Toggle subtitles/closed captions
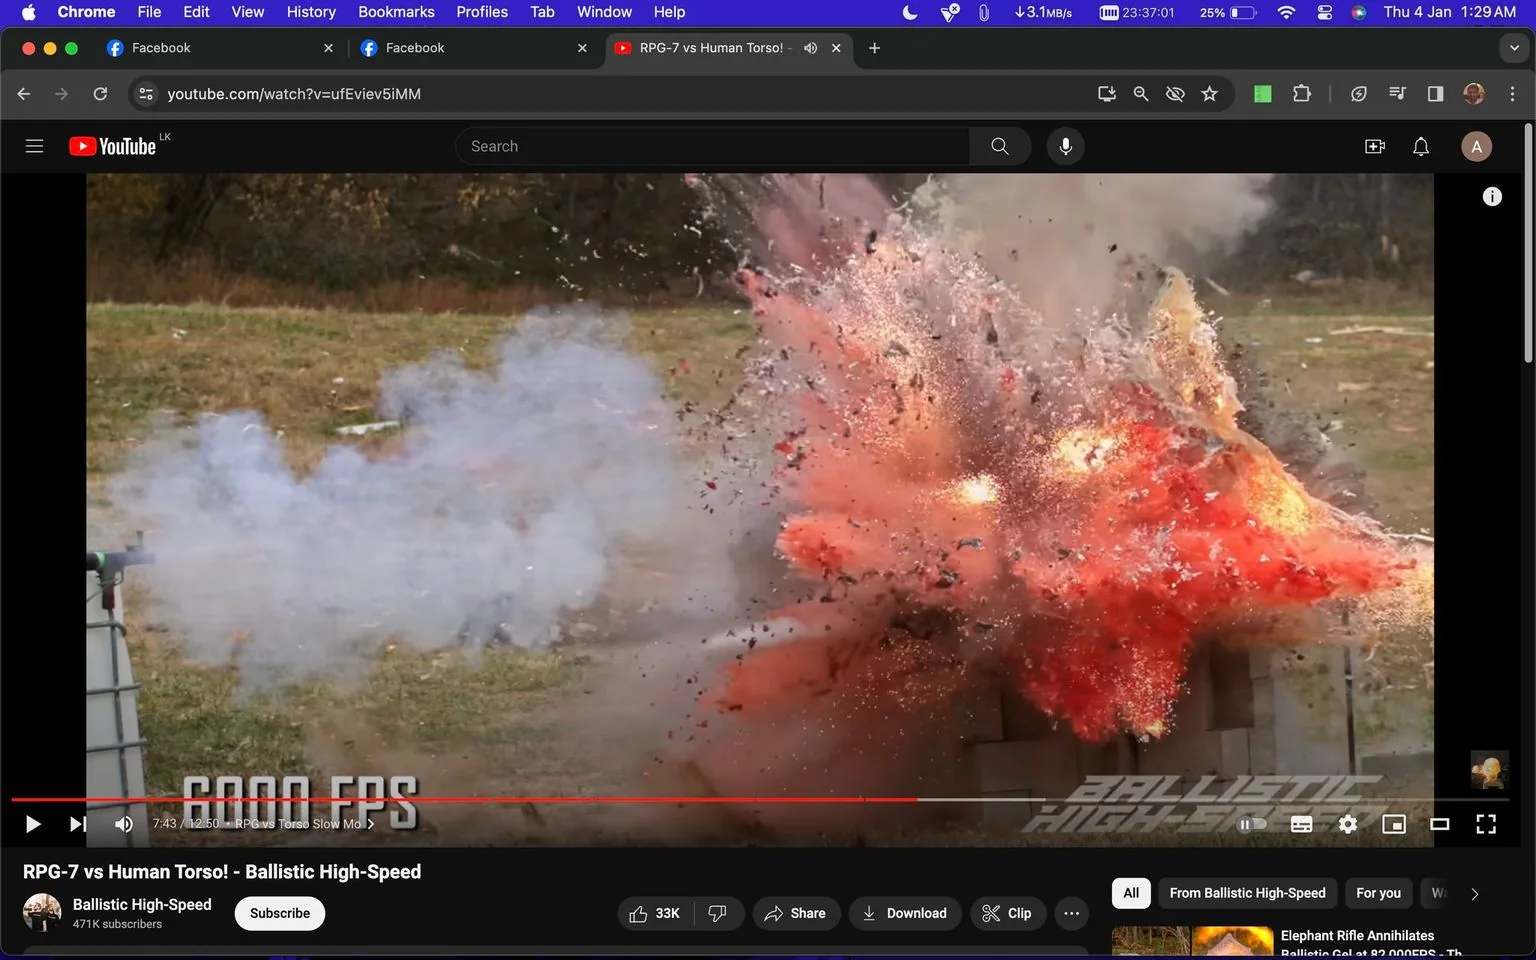The width and height of the screenshot is (1536, 960). tap(1301, 824)
